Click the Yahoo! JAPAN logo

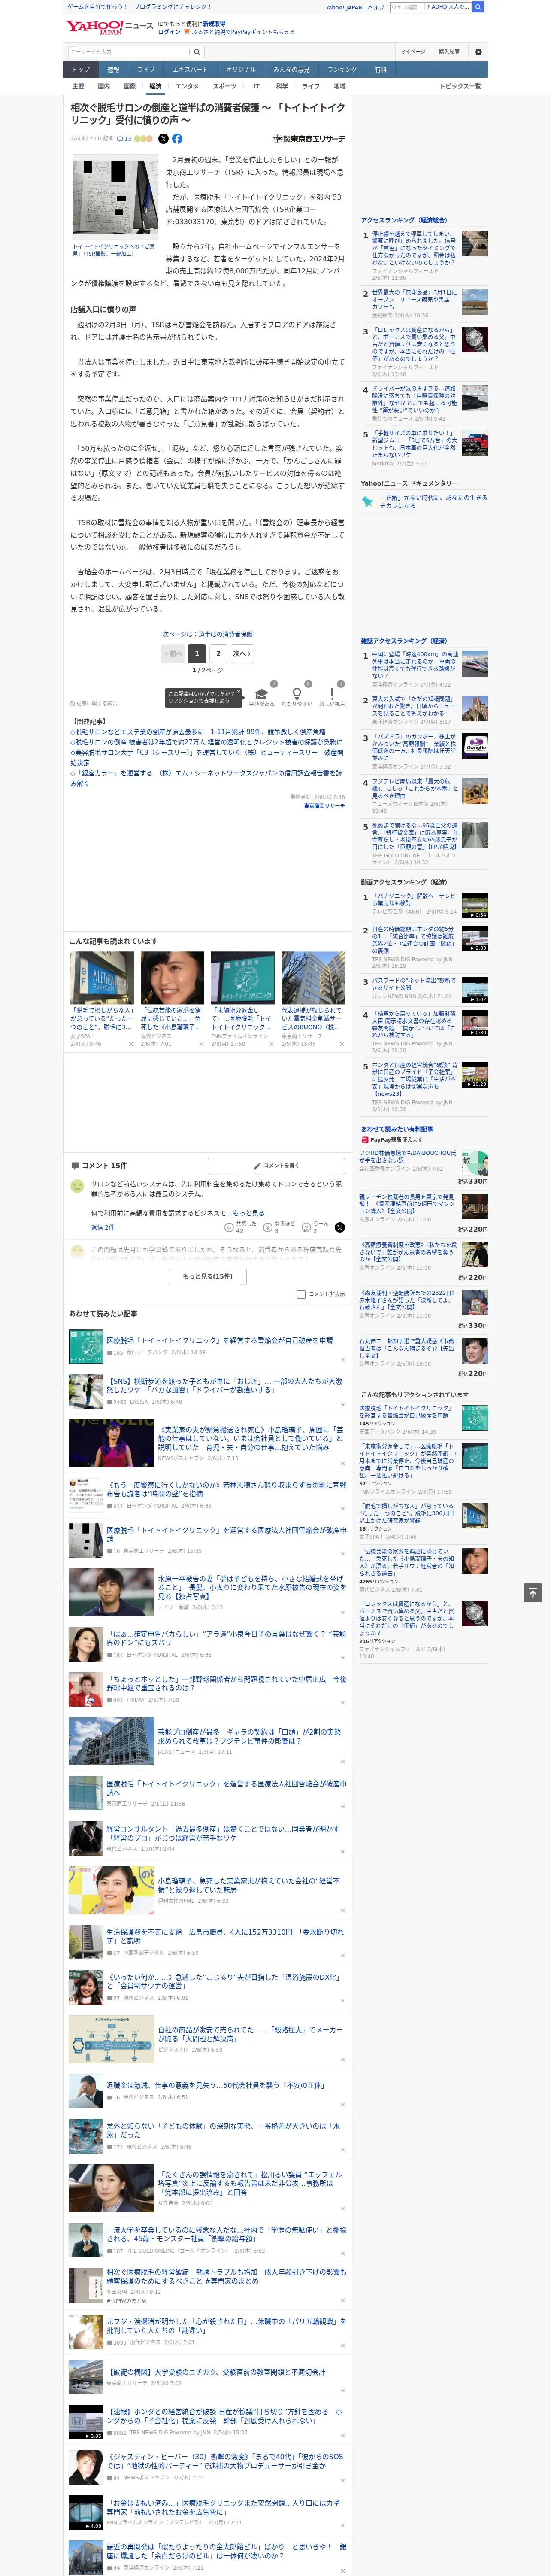click(x=95, y=27)
